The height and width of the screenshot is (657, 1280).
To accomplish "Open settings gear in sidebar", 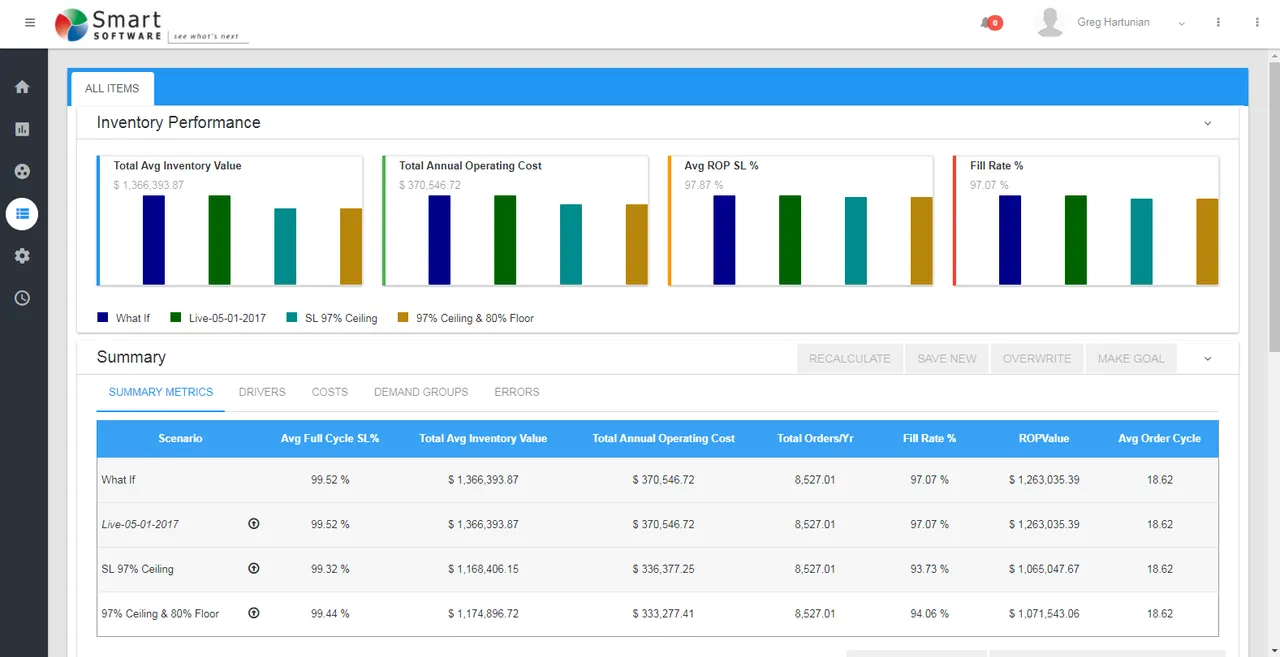I will tap(22, 256).
